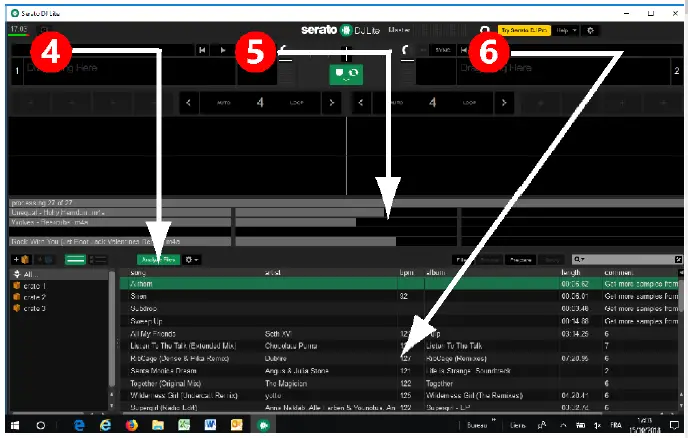
Task: Sort library by length column header
Action: tap(571, 273)
